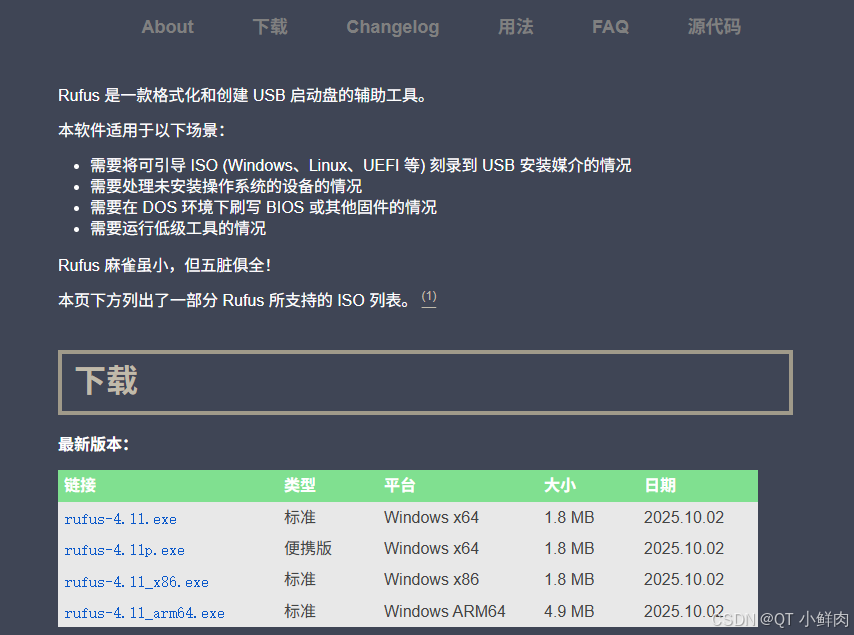
Task: Open footnote (1) next to ISO 列表
Action: pos(429,298)
